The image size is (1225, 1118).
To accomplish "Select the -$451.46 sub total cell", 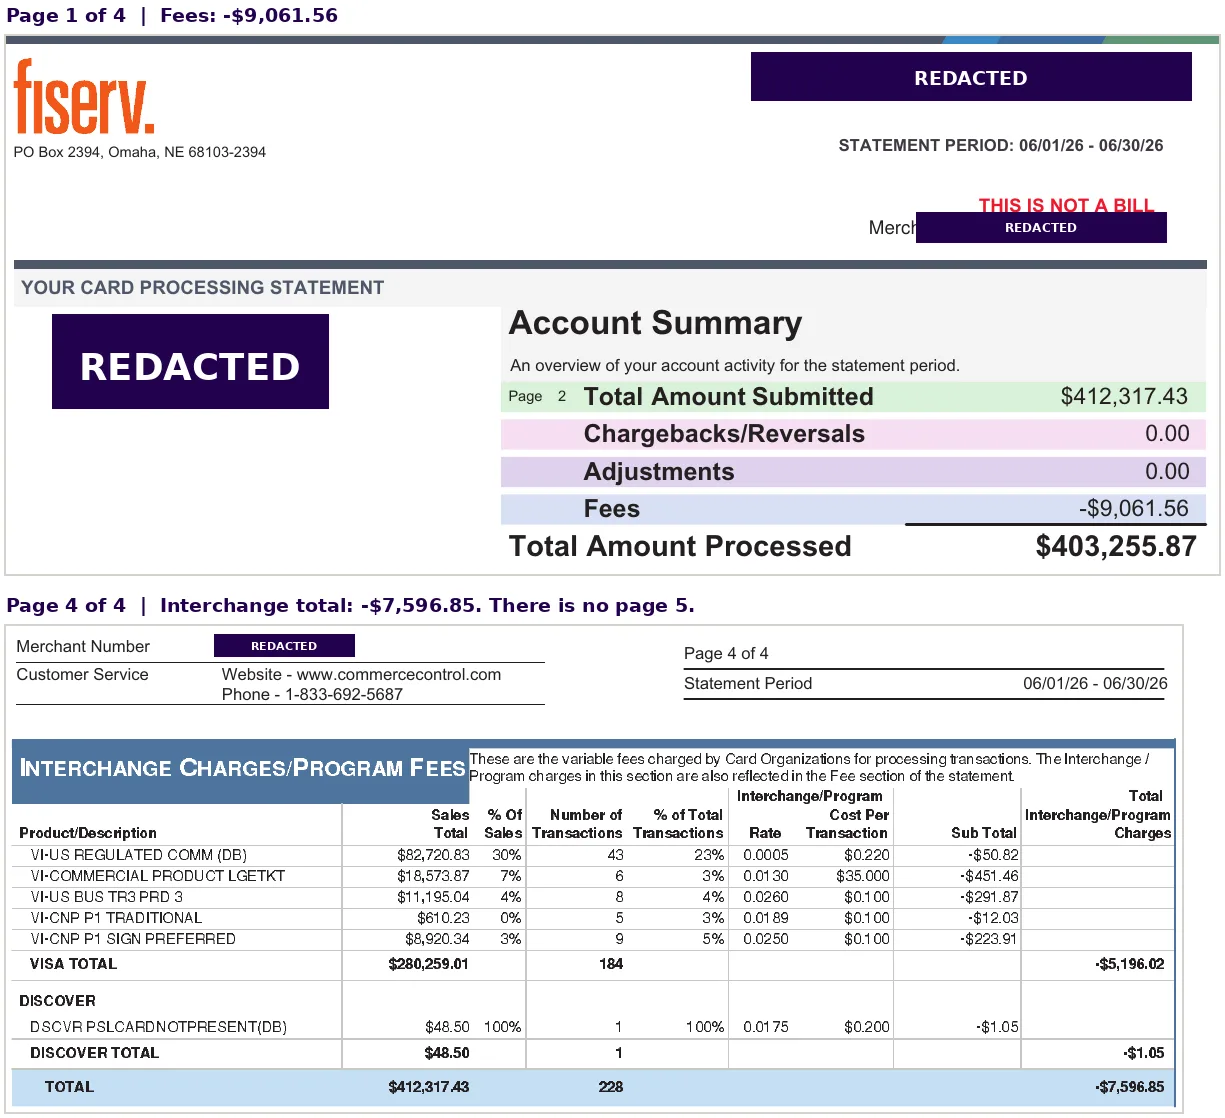I will tap(993, 876).
